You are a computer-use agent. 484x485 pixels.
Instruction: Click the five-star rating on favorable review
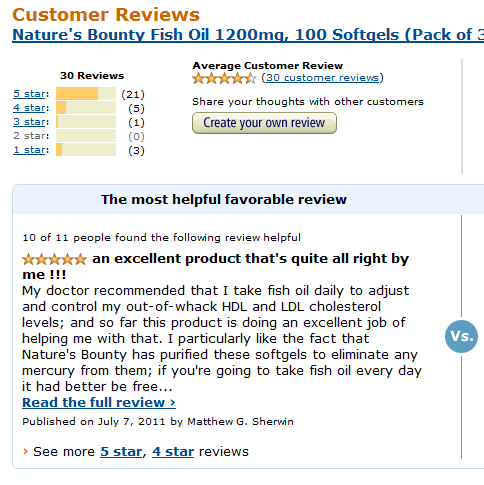(x=54, y=259)
